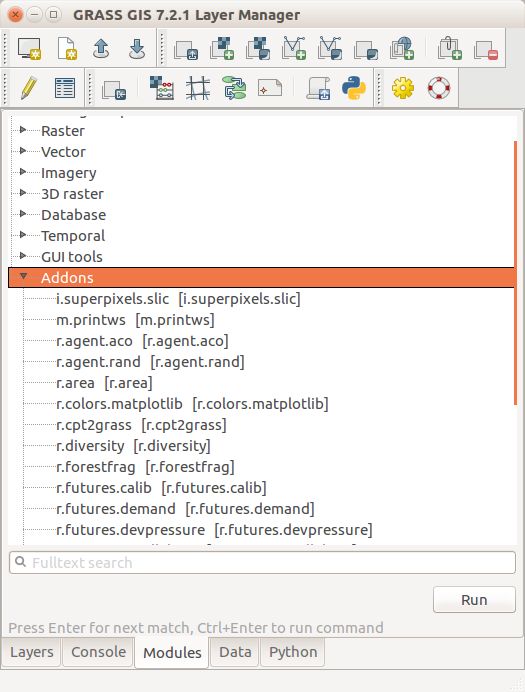
Task: Select the r.diversity module
Action: point(133,446)
